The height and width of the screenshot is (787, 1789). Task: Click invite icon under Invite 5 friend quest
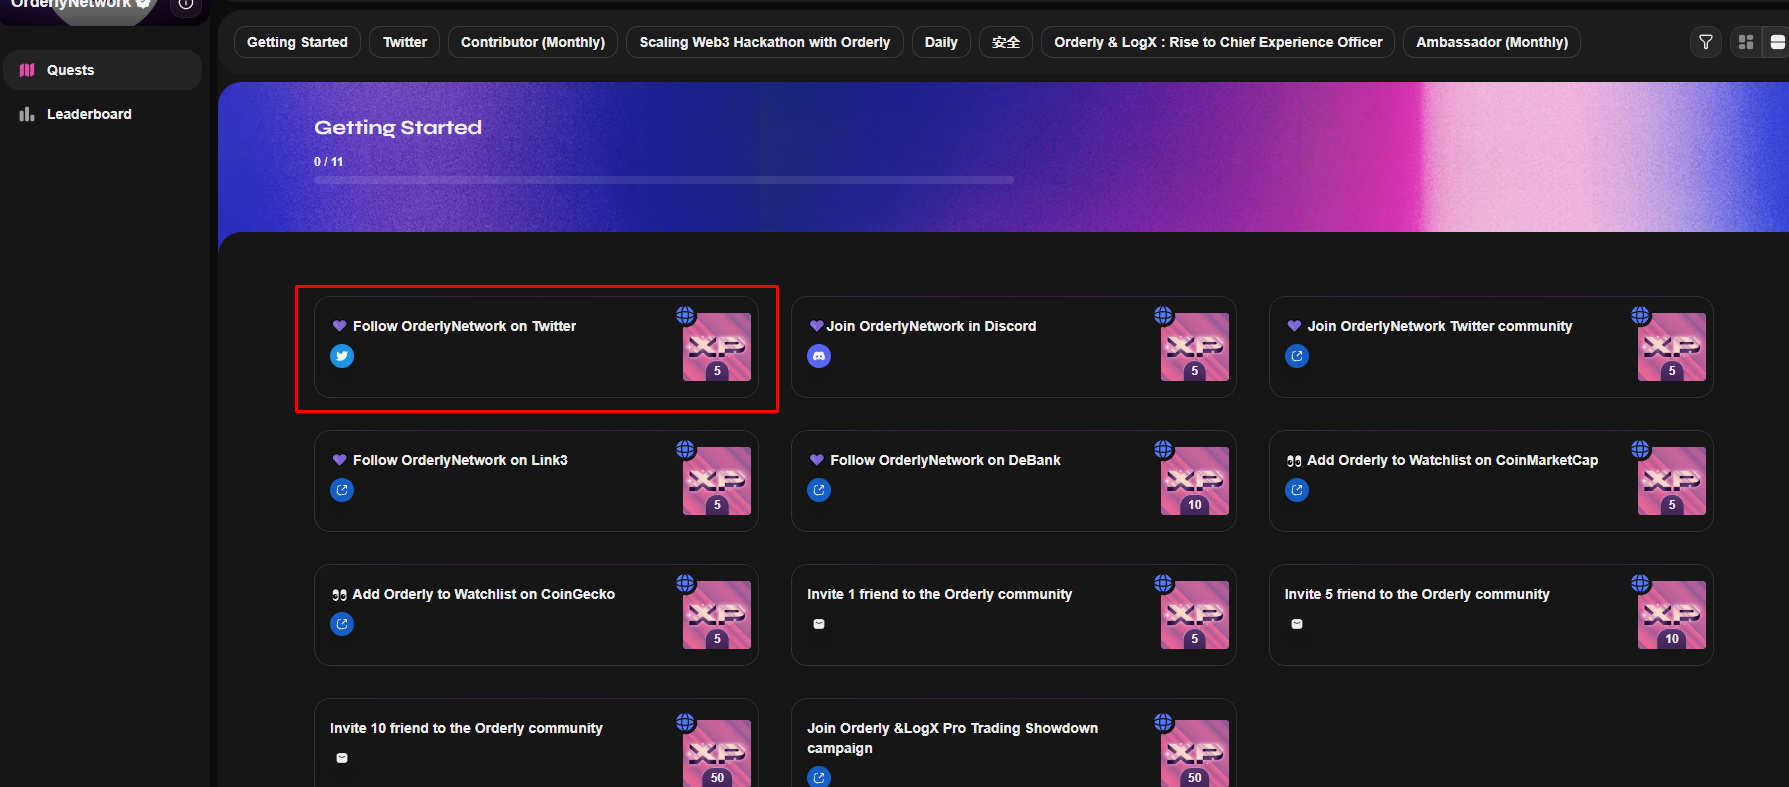(x=1297, y=624)
